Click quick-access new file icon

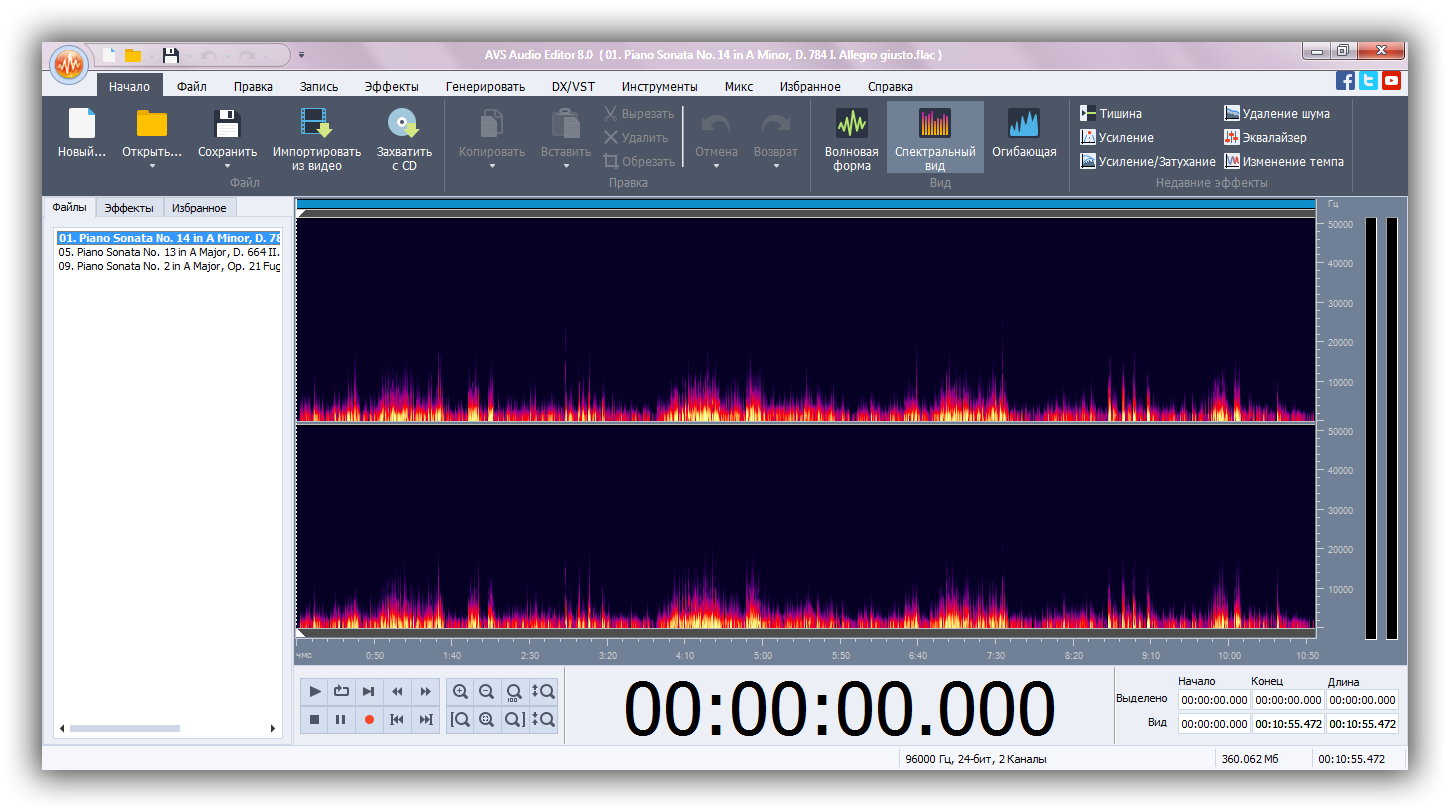coord(109,55)
